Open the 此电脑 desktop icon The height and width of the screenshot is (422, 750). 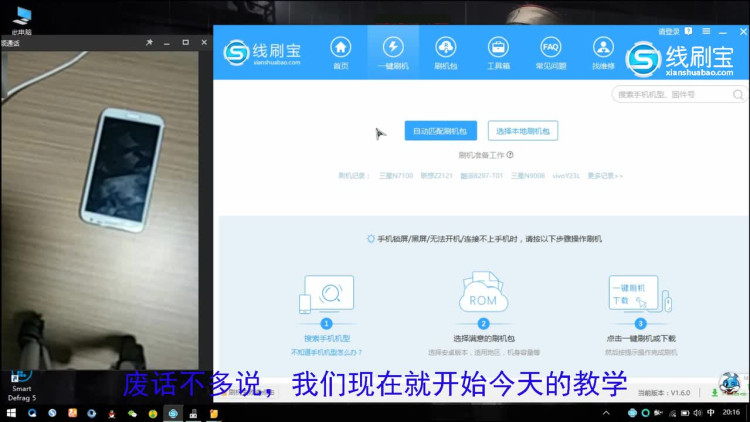tap(22, 22)
